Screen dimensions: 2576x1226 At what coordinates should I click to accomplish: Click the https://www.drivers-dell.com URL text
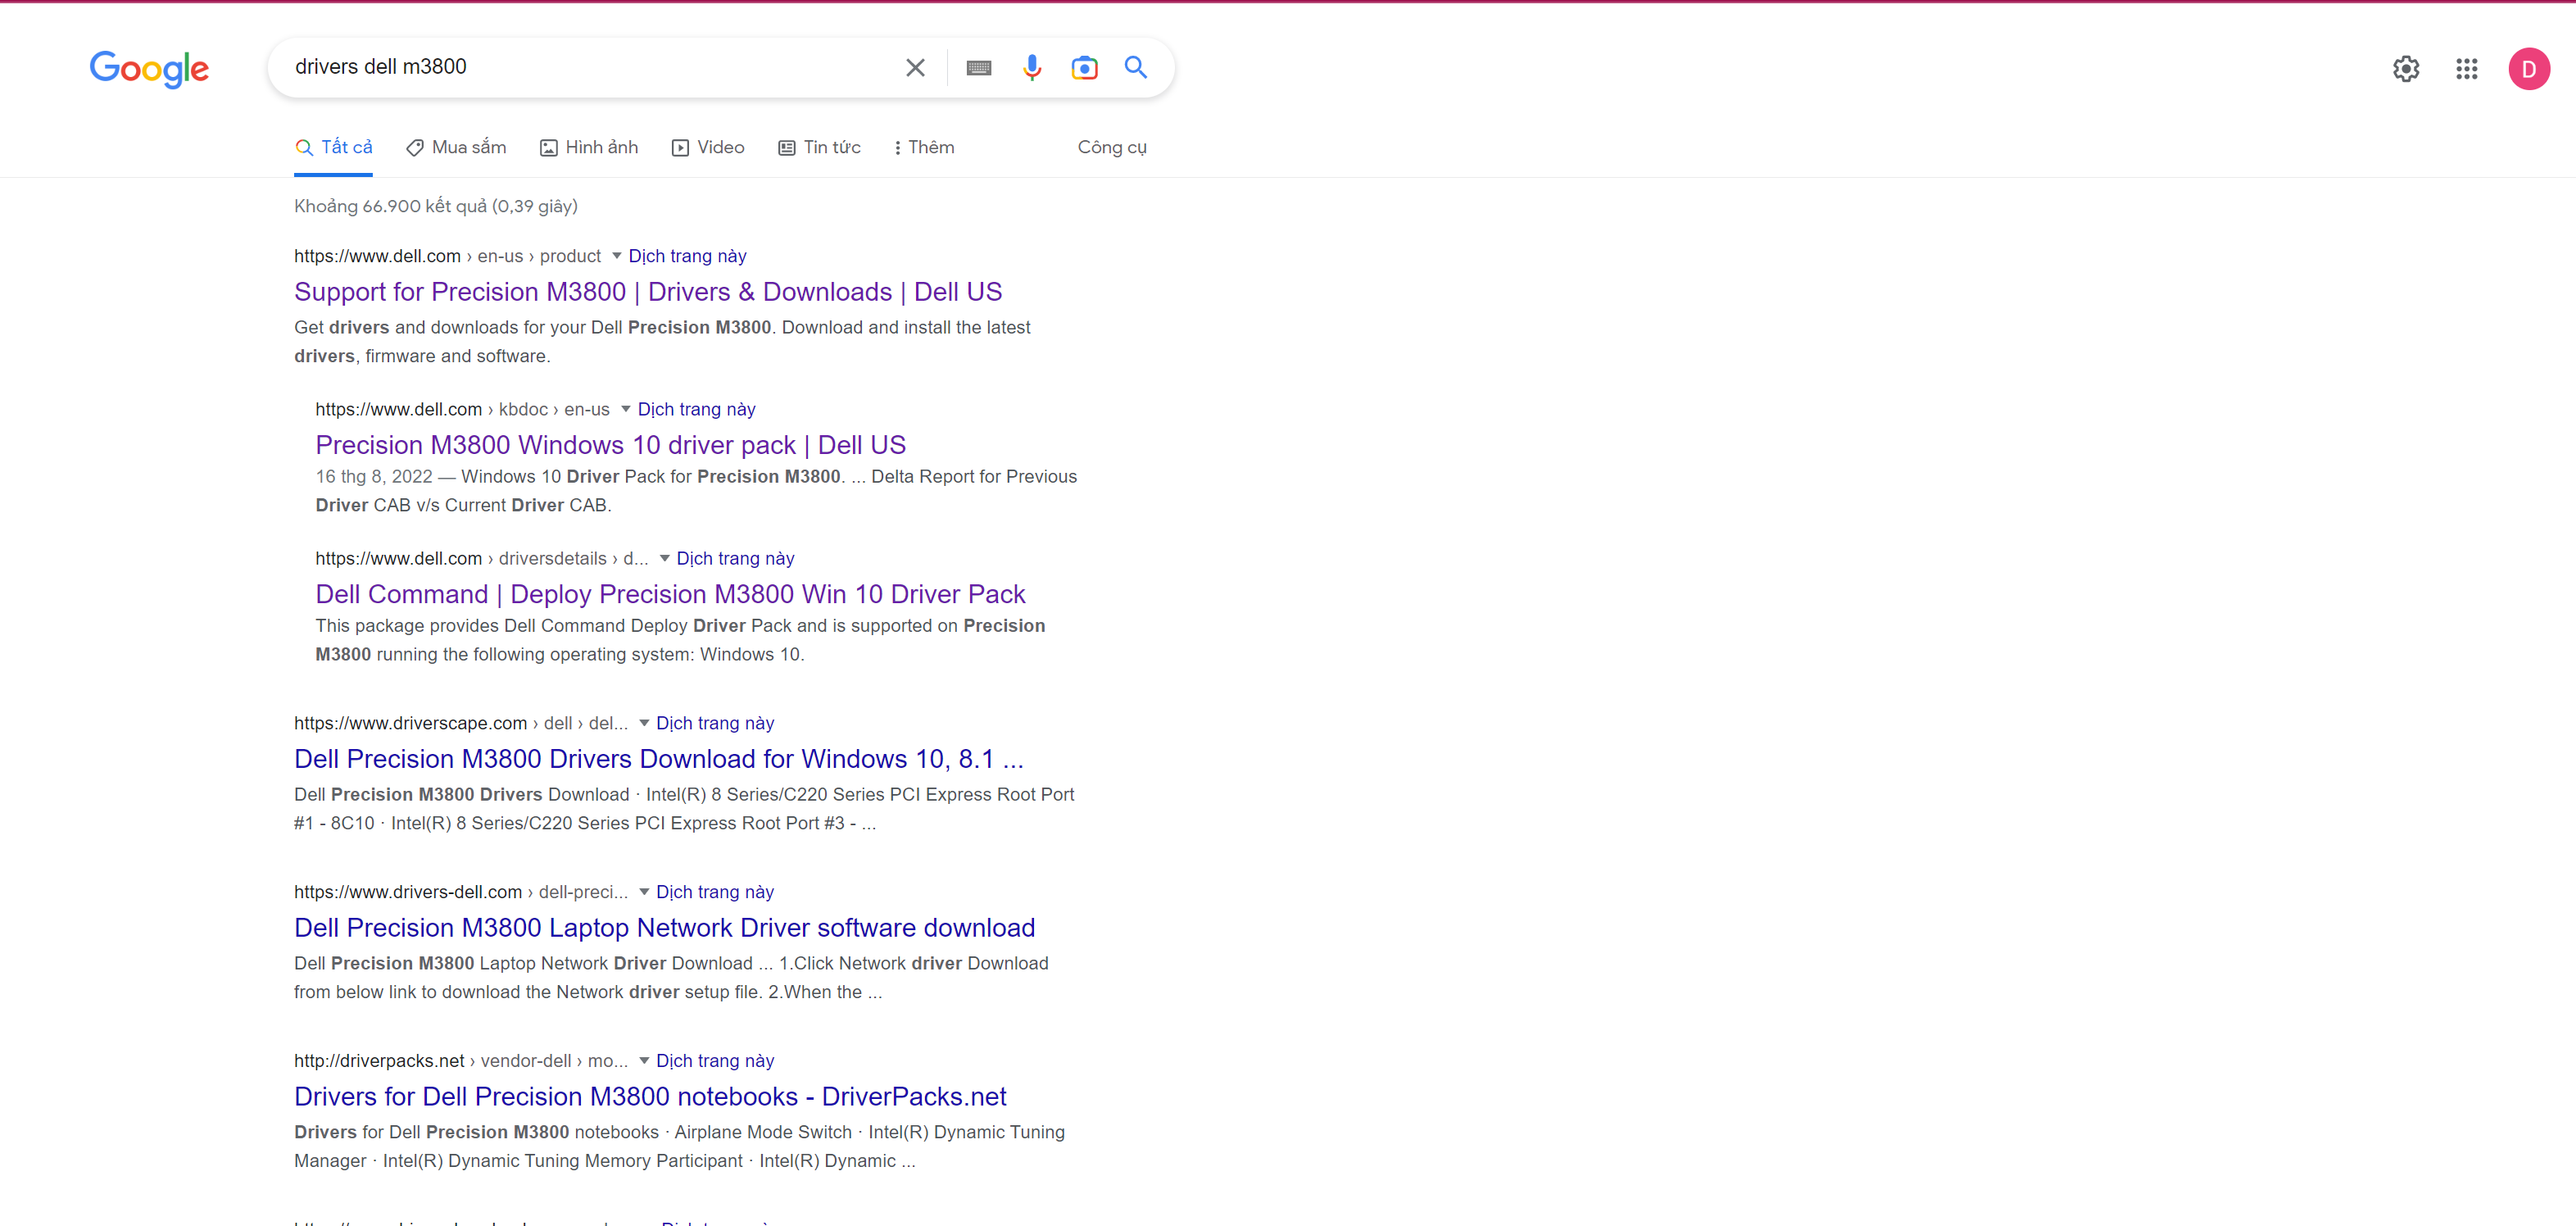pyautogui.click(x=408, y=892)
